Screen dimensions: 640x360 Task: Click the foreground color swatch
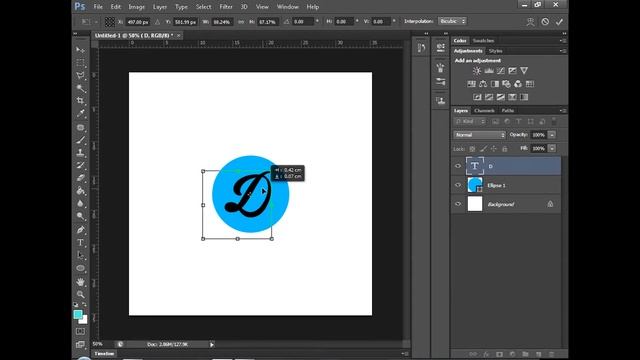pos(78,314)
